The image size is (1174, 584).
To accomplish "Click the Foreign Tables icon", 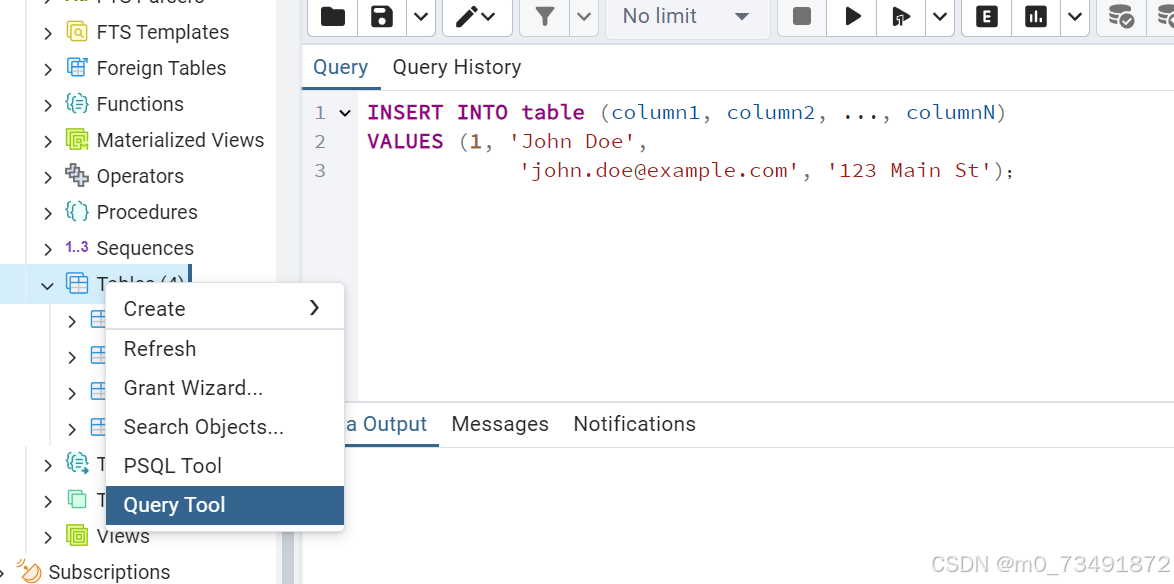I will click(x=77, y=67).
